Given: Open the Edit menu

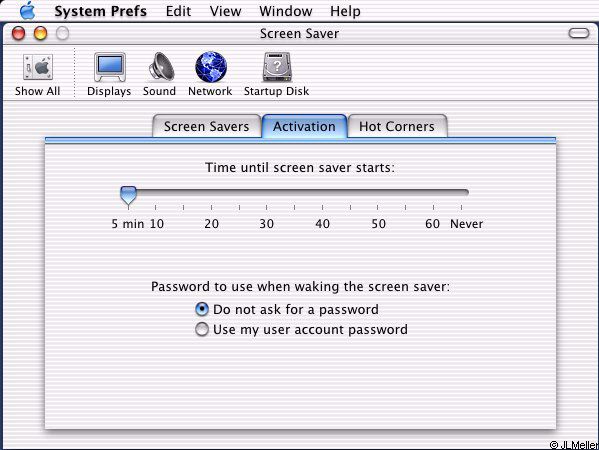Looking at the screenshot, I should pos(178,11).
